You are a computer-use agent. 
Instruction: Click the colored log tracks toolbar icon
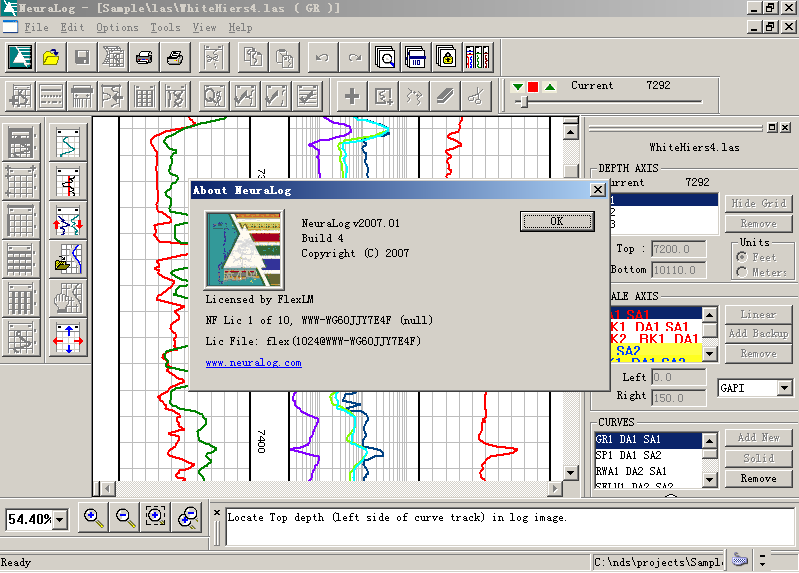point(477,57)
